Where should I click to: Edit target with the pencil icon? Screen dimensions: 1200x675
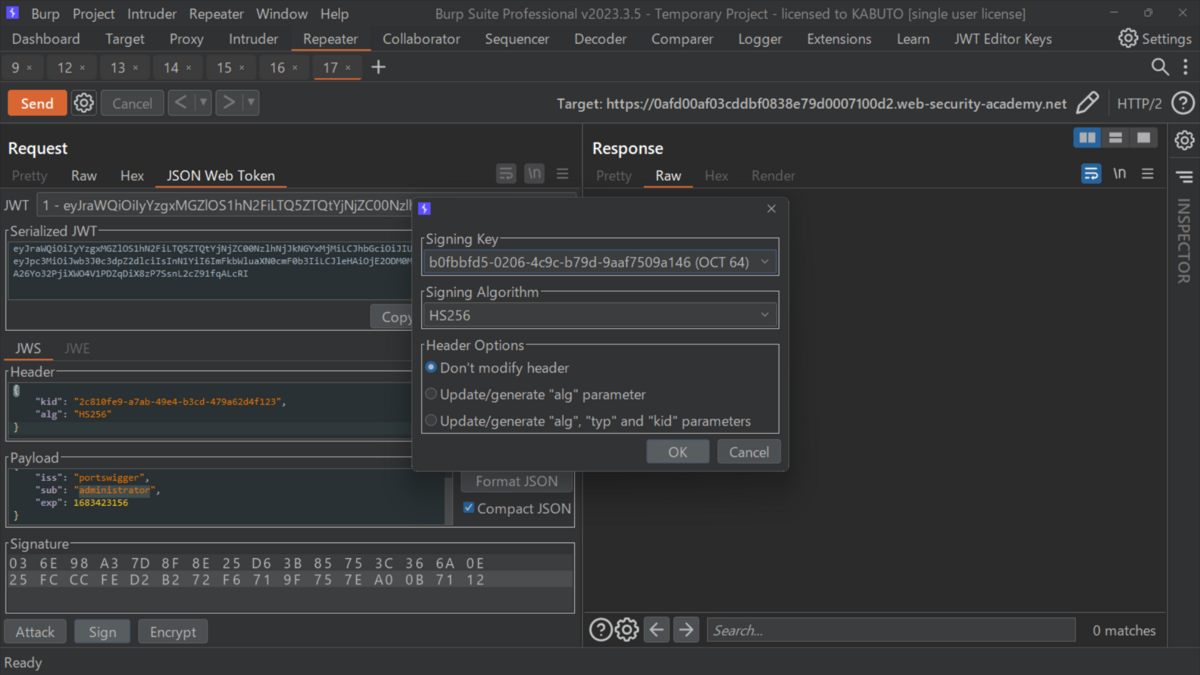tap(1087, 103)
